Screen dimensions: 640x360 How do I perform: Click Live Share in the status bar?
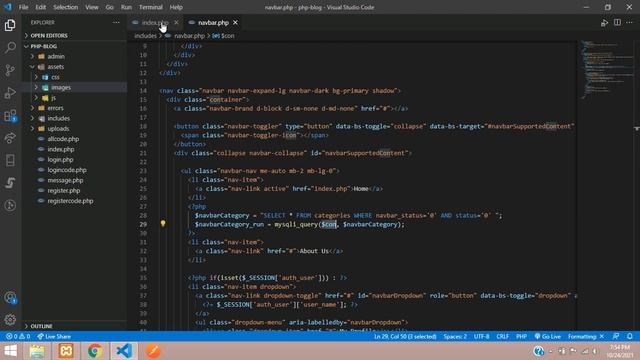[x=54, y=336]
